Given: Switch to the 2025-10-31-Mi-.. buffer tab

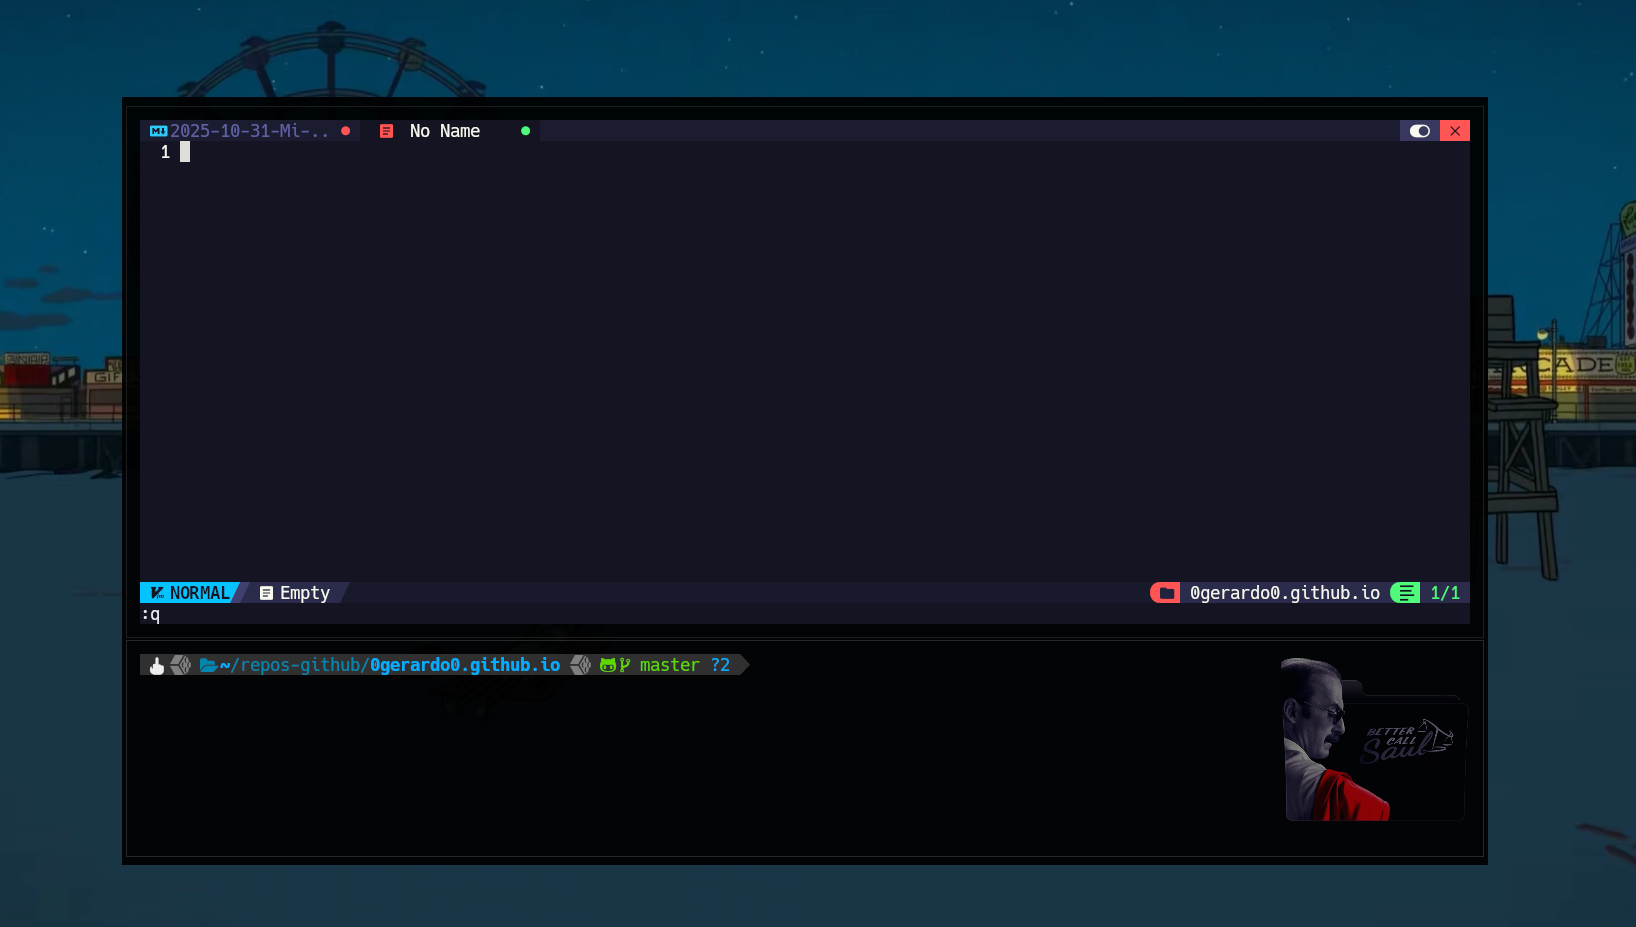Looking at the screenshot, I should [249, 131].
